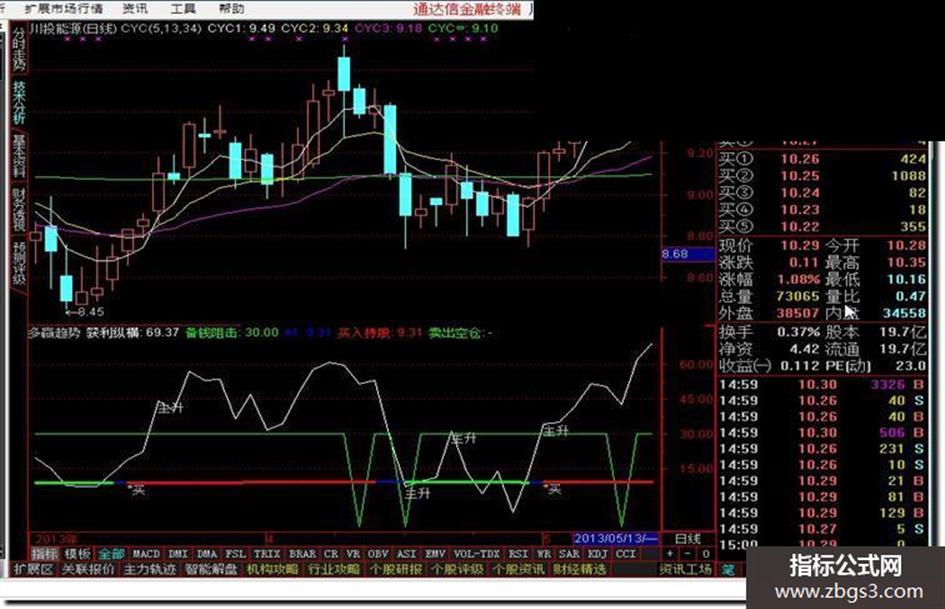Open the 财经精选 tab
The height and width of the screenshot is (609, 945).
pyautogui.click(x=579, y=569)
